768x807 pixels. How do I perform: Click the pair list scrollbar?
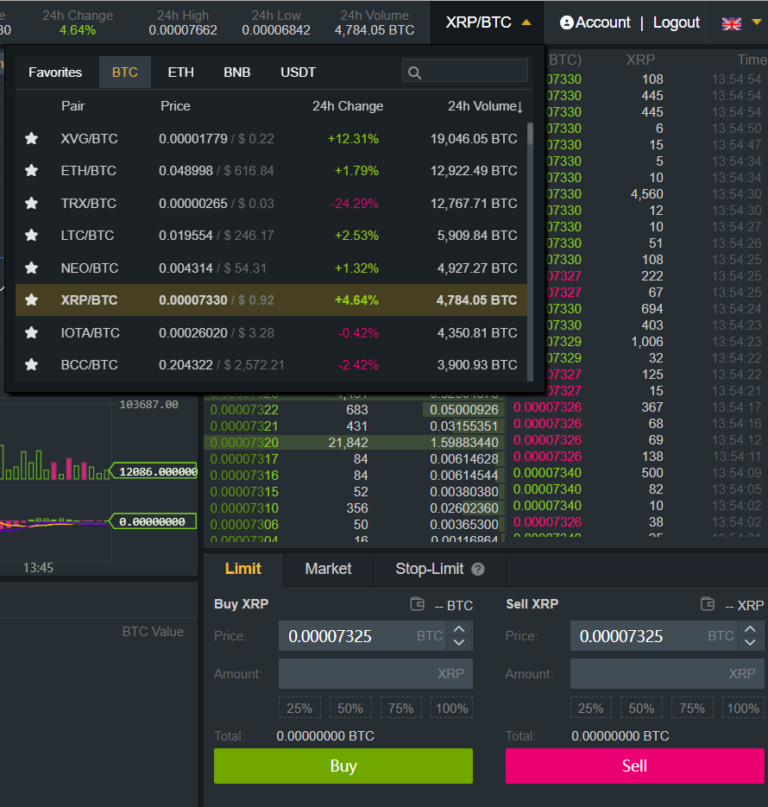pos(530,133)
